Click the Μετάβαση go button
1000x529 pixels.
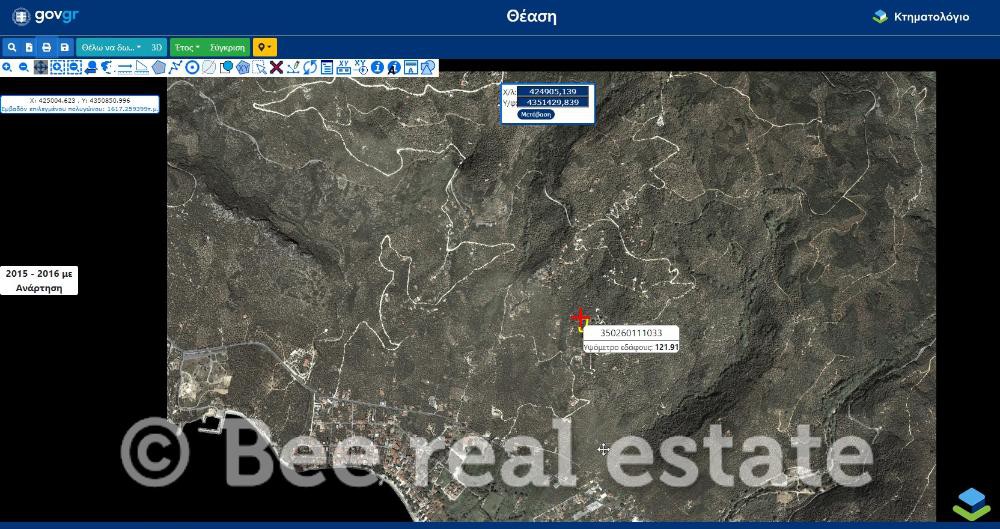536,114
